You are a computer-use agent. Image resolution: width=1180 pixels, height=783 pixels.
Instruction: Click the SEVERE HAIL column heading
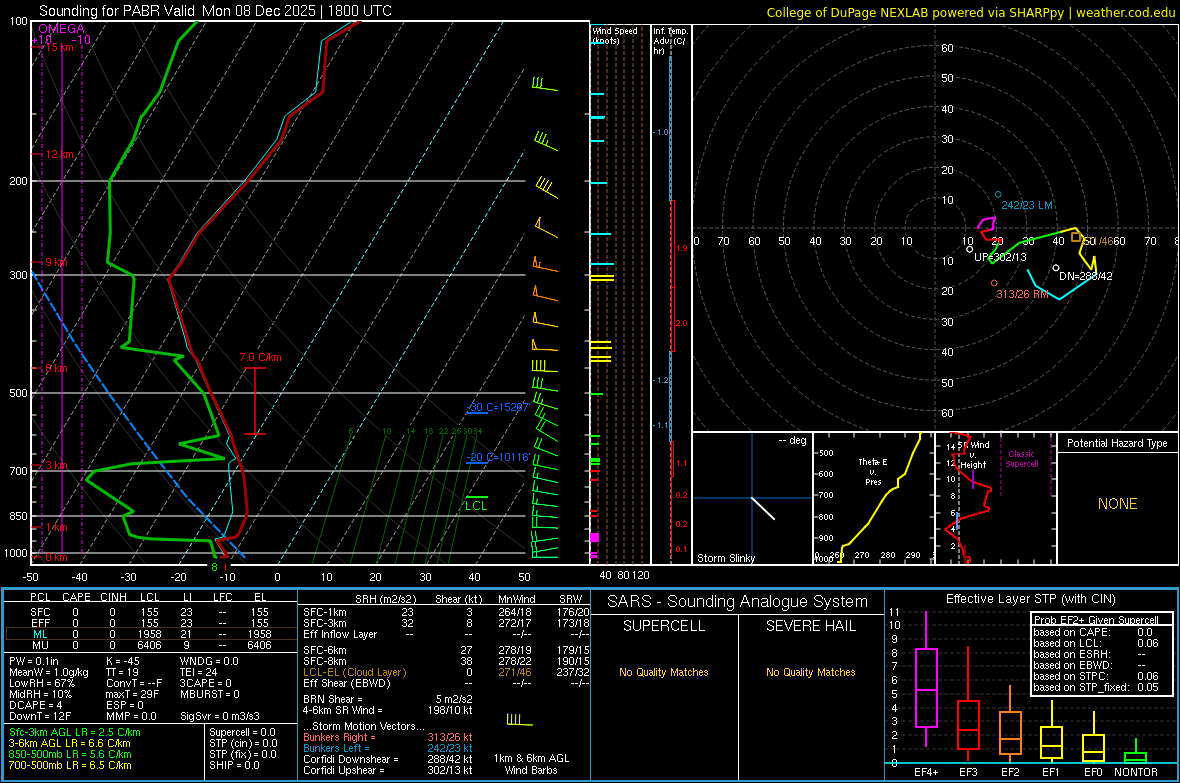[810, 626]
